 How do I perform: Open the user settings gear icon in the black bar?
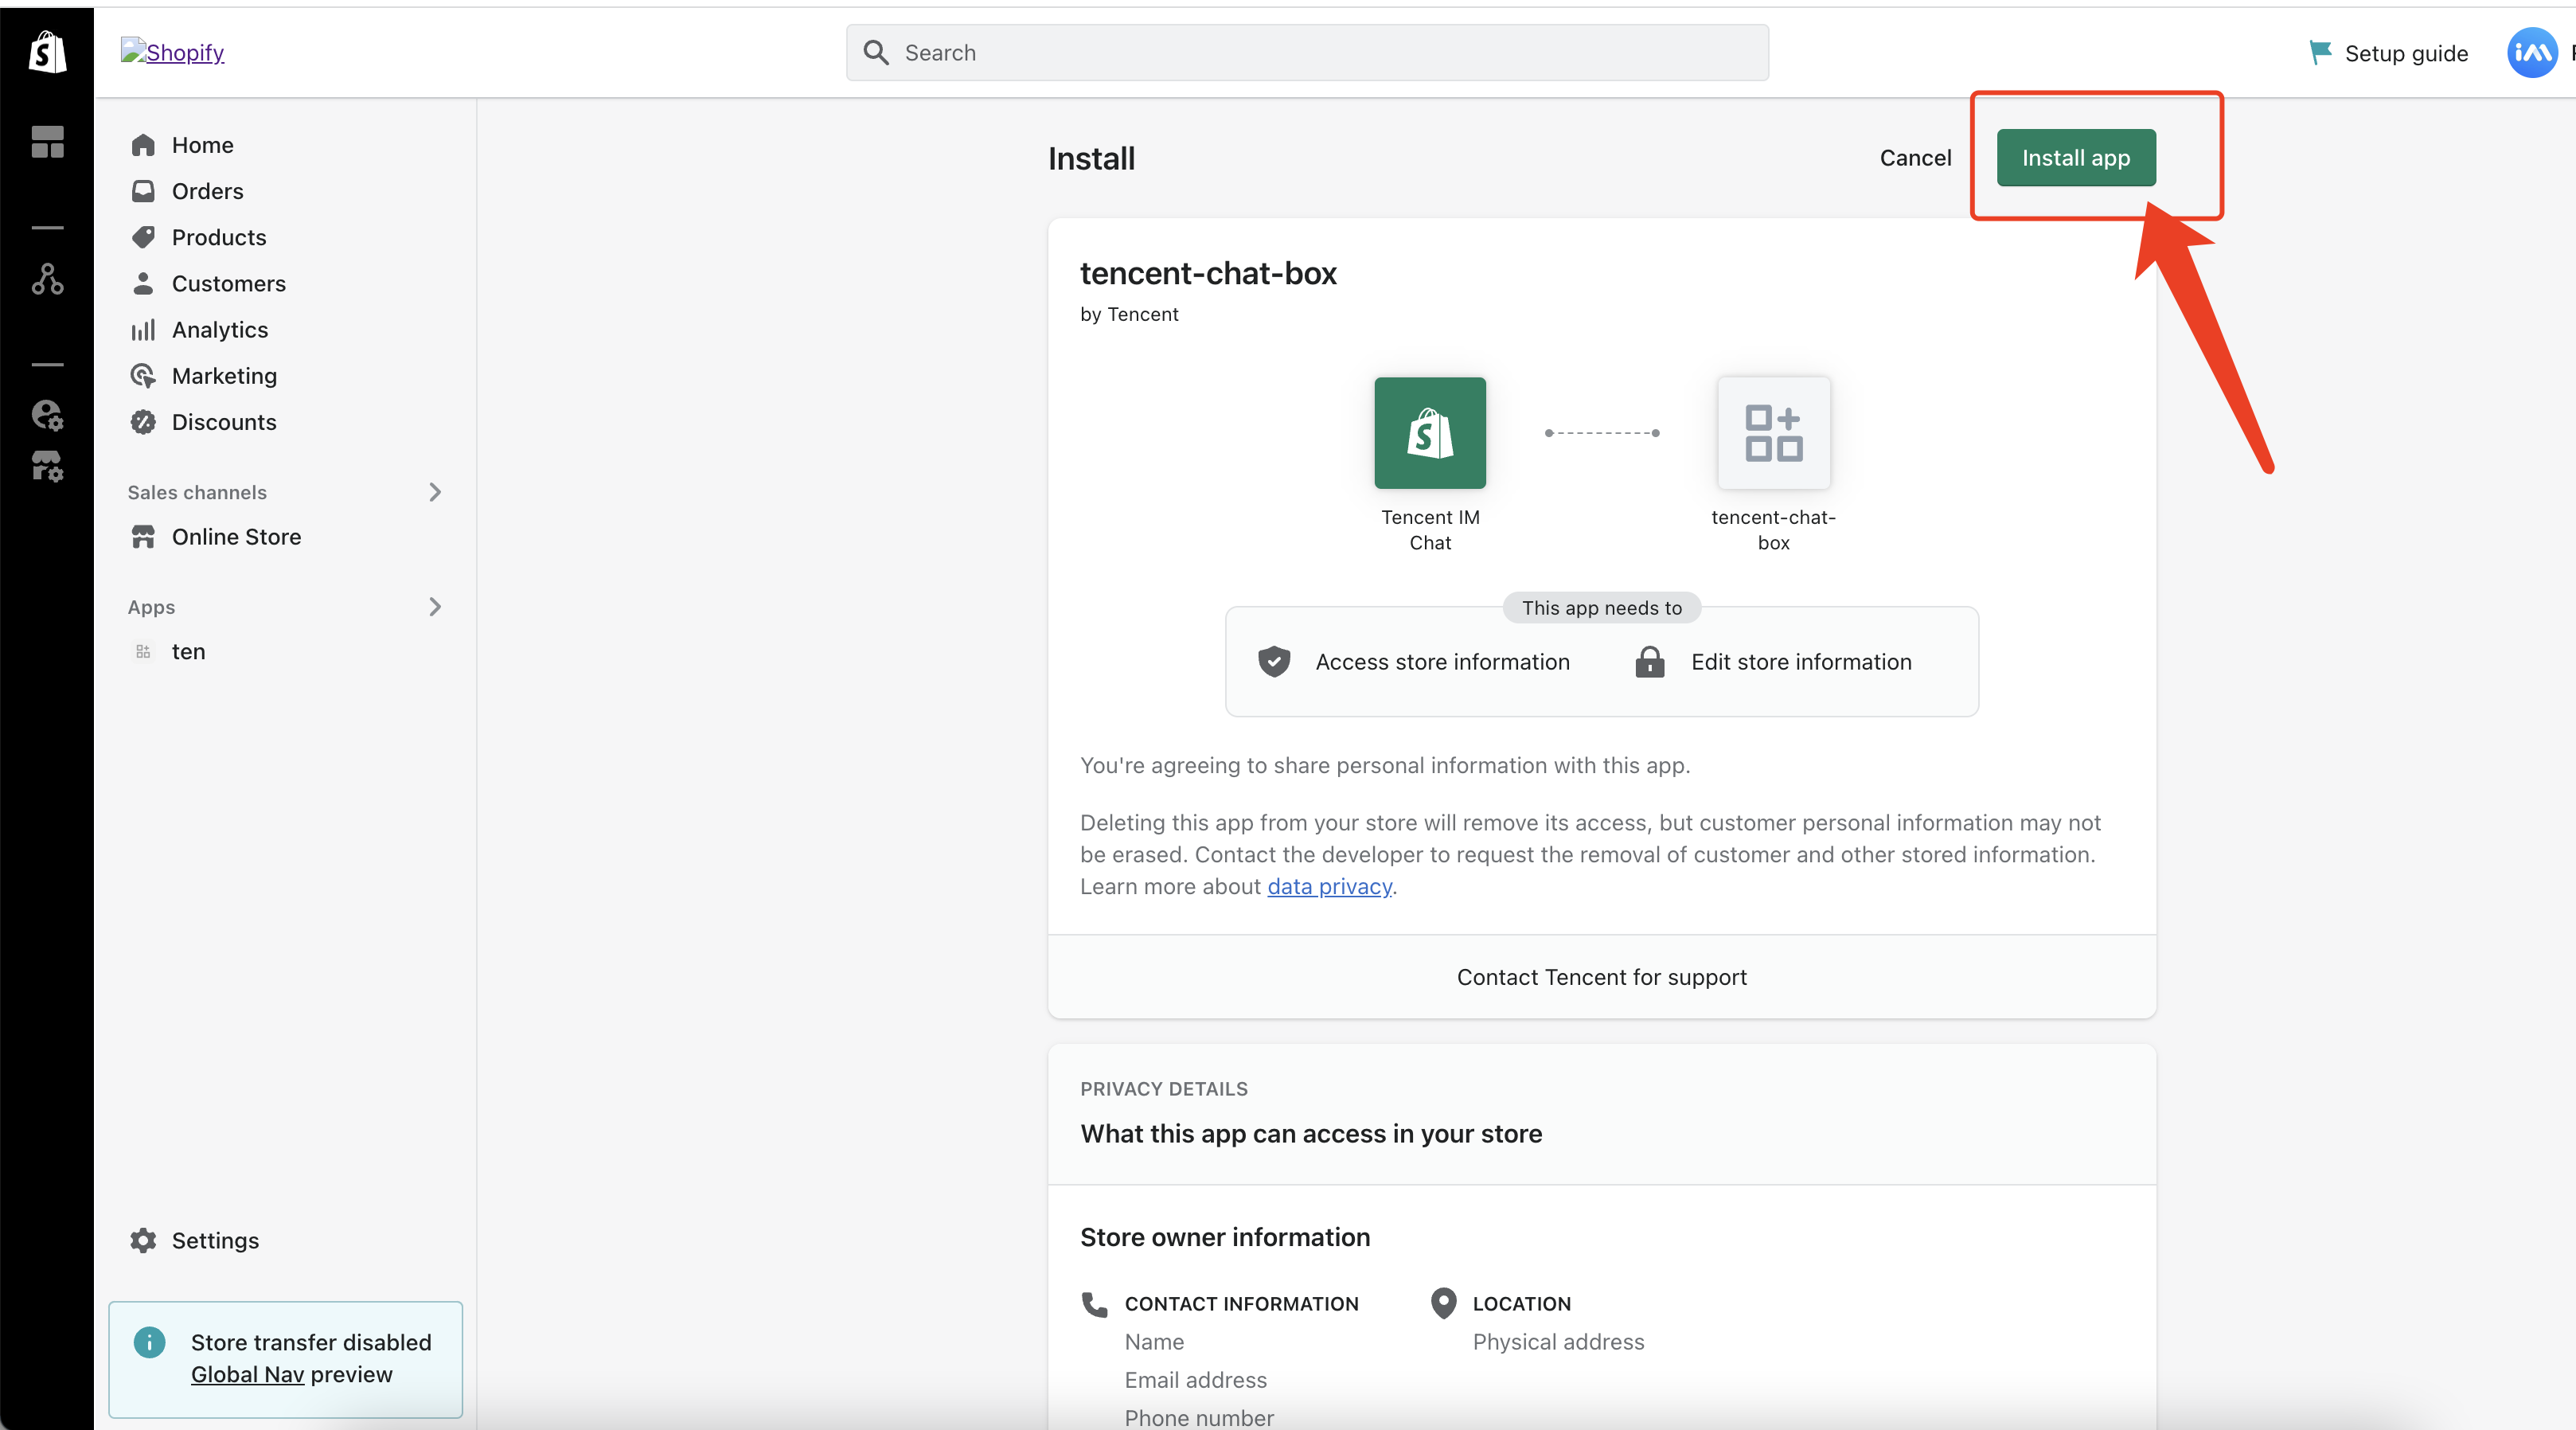tap(47, 415)
